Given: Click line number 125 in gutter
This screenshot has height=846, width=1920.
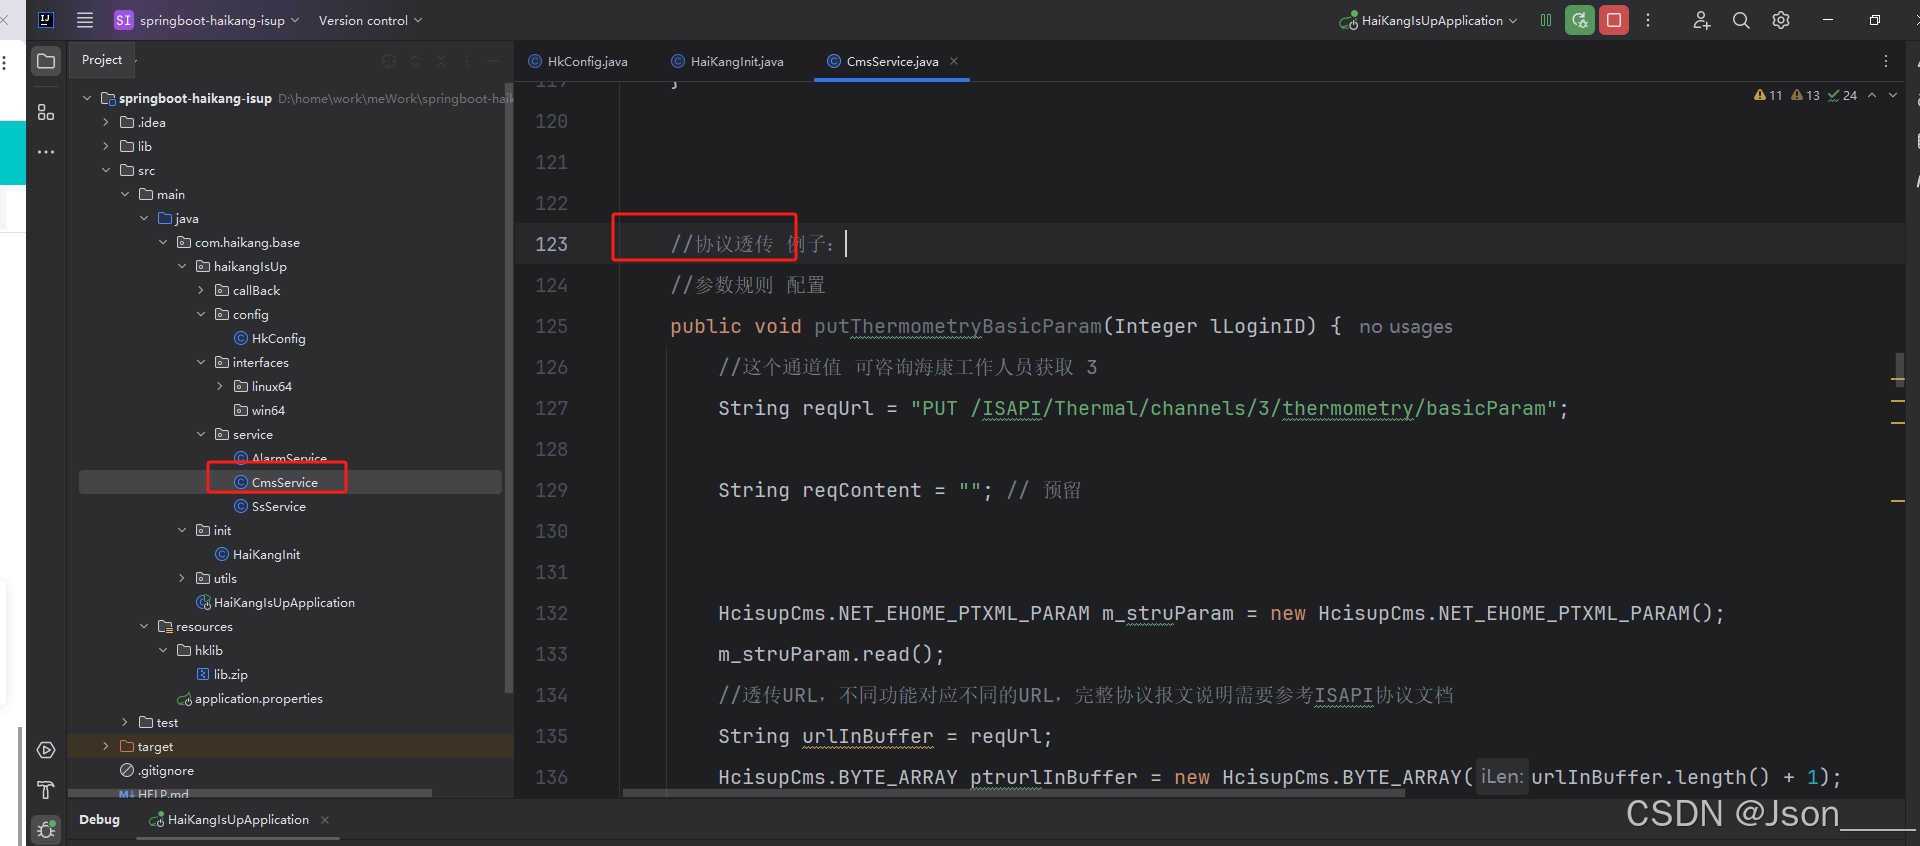Looking at the screenshot, I should point(551,326).
